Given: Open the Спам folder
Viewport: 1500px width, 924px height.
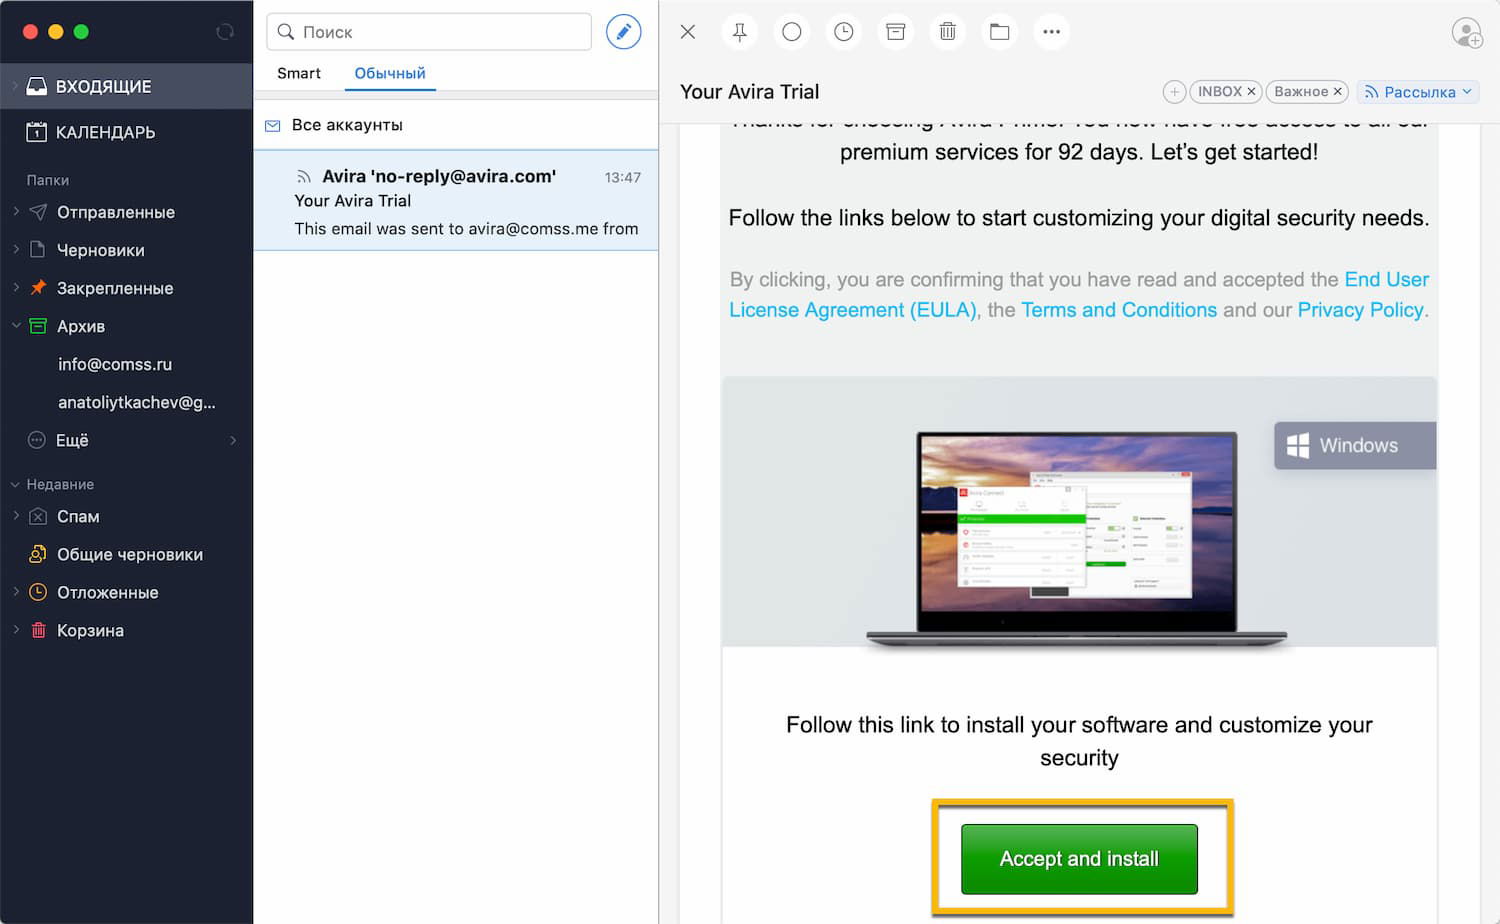Looking at the screenshot, I should coord(78,516).
